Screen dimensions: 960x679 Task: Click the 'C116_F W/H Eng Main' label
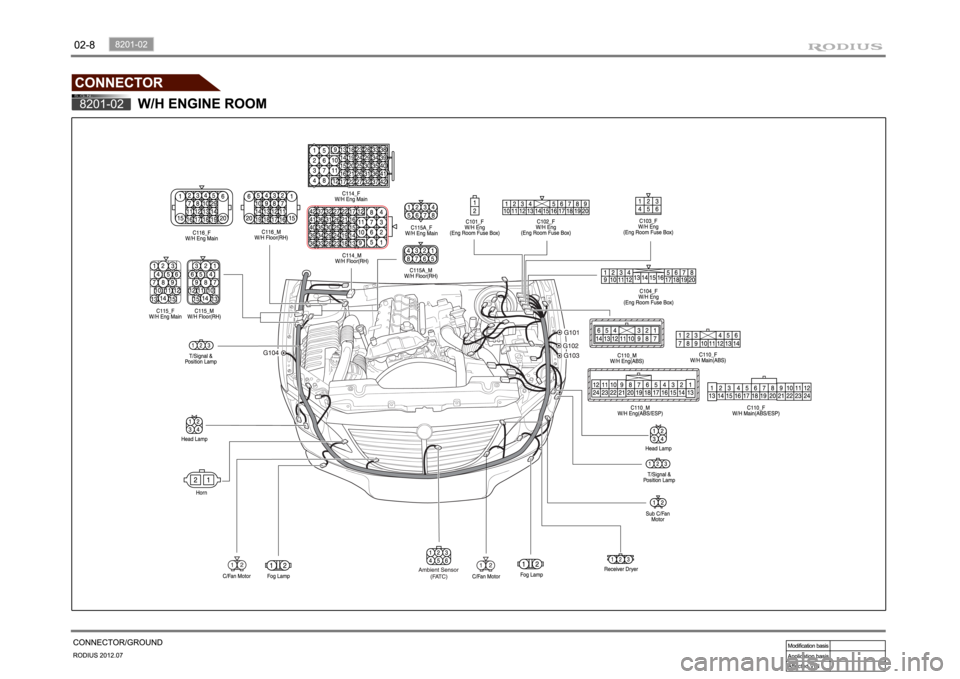201,235
